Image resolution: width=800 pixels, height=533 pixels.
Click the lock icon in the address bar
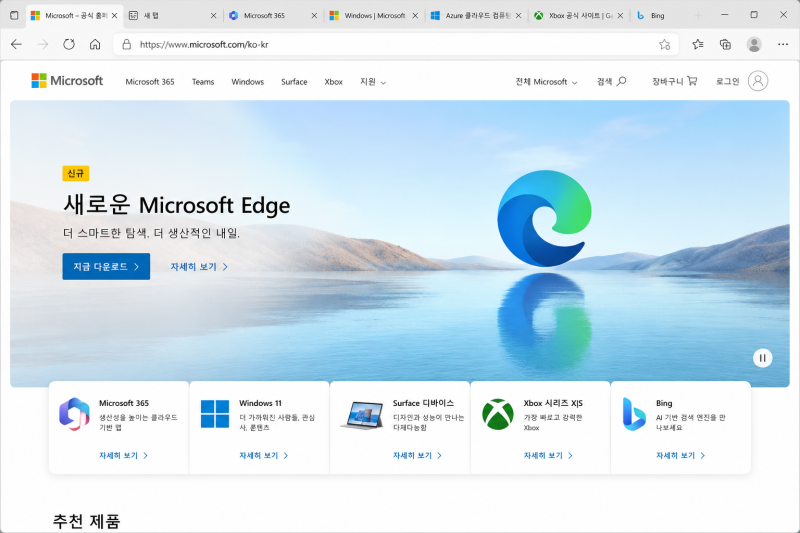point(127,44)
